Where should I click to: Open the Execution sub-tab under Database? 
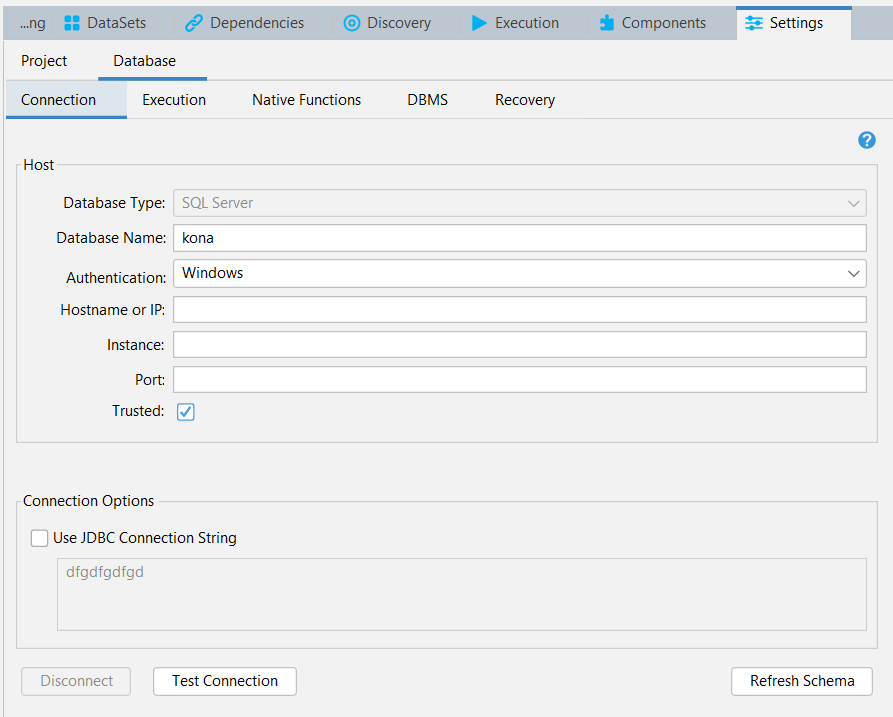(x=174, y=100)
